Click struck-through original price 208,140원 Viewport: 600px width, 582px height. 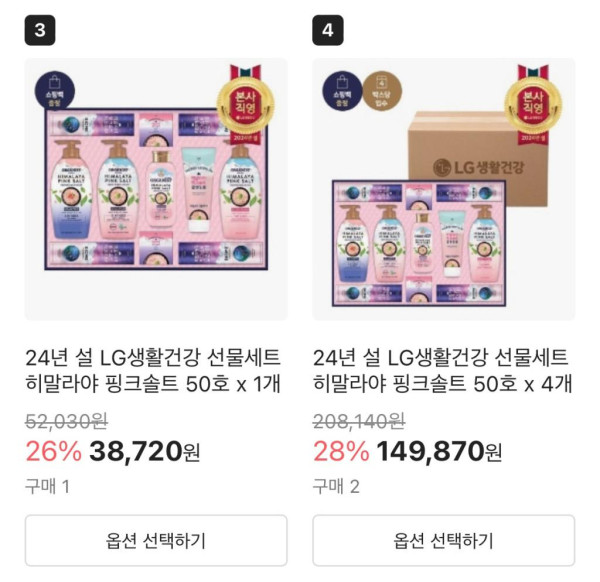359,421
